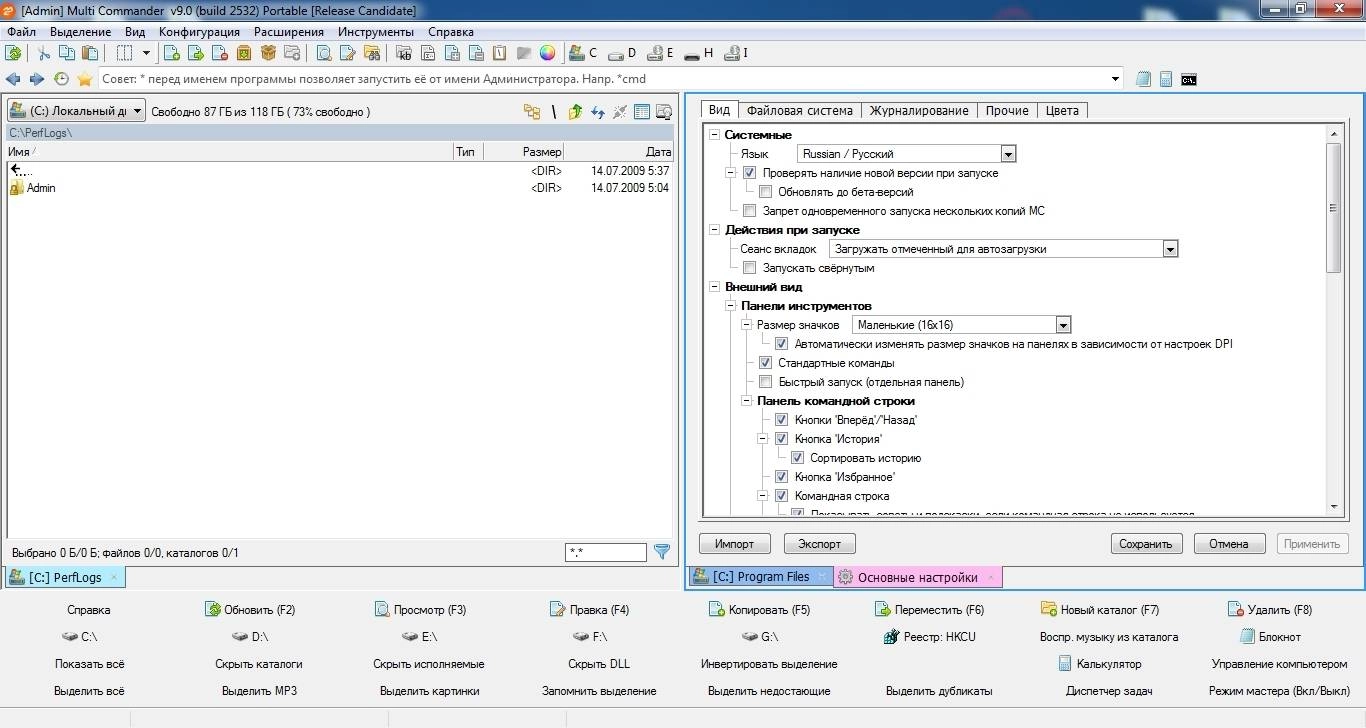This screenshot has width=1366, height=728.
Task: Switch to 'Журналирование' tab
Action: click(x=919, y=110)
